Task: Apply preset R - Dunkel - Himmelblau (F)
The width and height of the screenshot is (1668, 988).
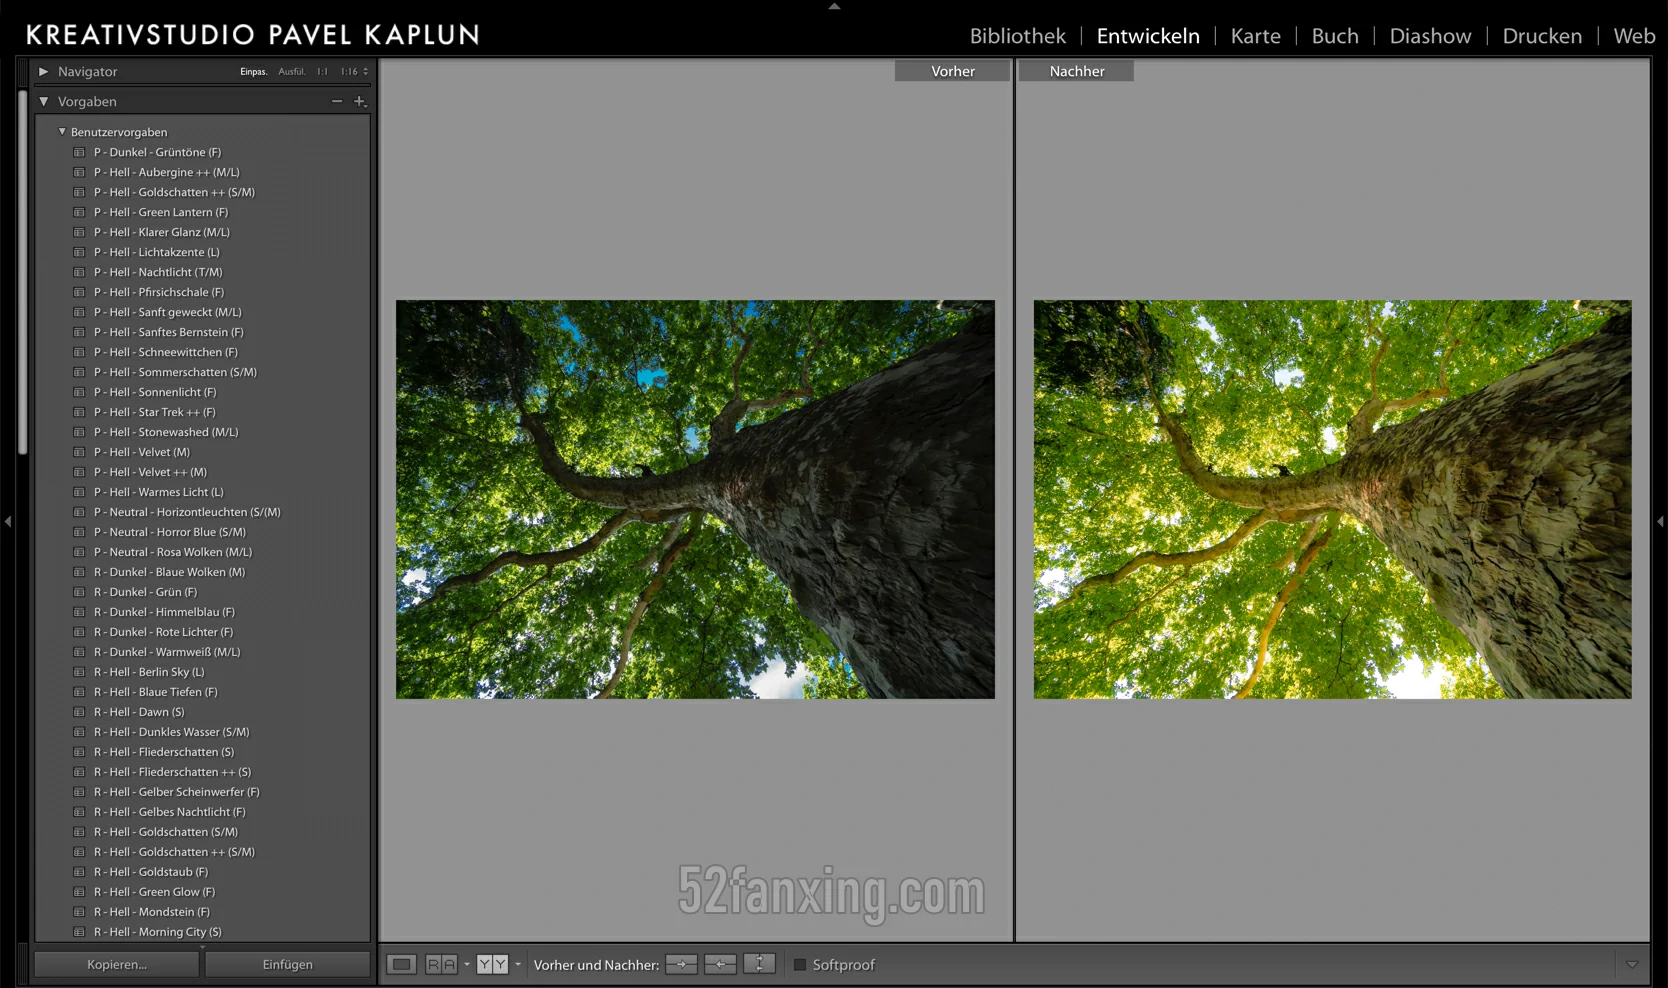Action: pos(164,612)
